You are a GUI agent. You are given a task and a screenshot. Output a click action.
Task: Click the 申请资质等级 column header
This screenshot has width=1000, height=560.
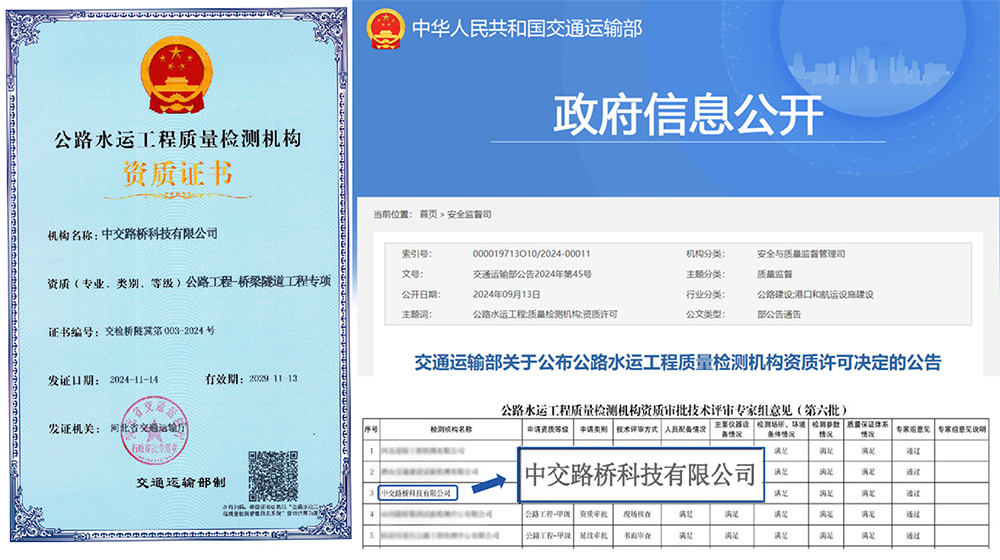(548, 429)
